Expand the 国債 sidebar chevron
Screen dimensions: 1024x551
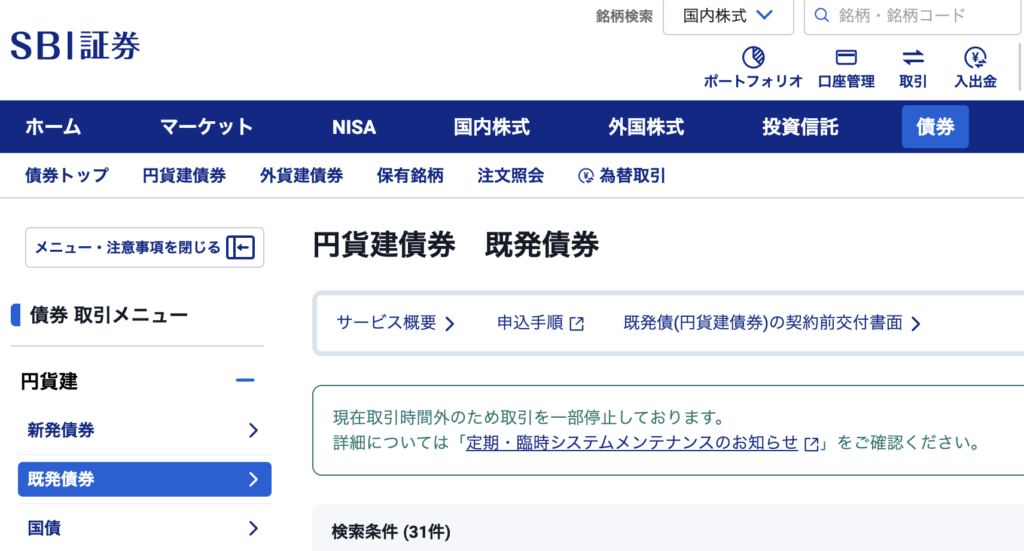tap(253, 528)
